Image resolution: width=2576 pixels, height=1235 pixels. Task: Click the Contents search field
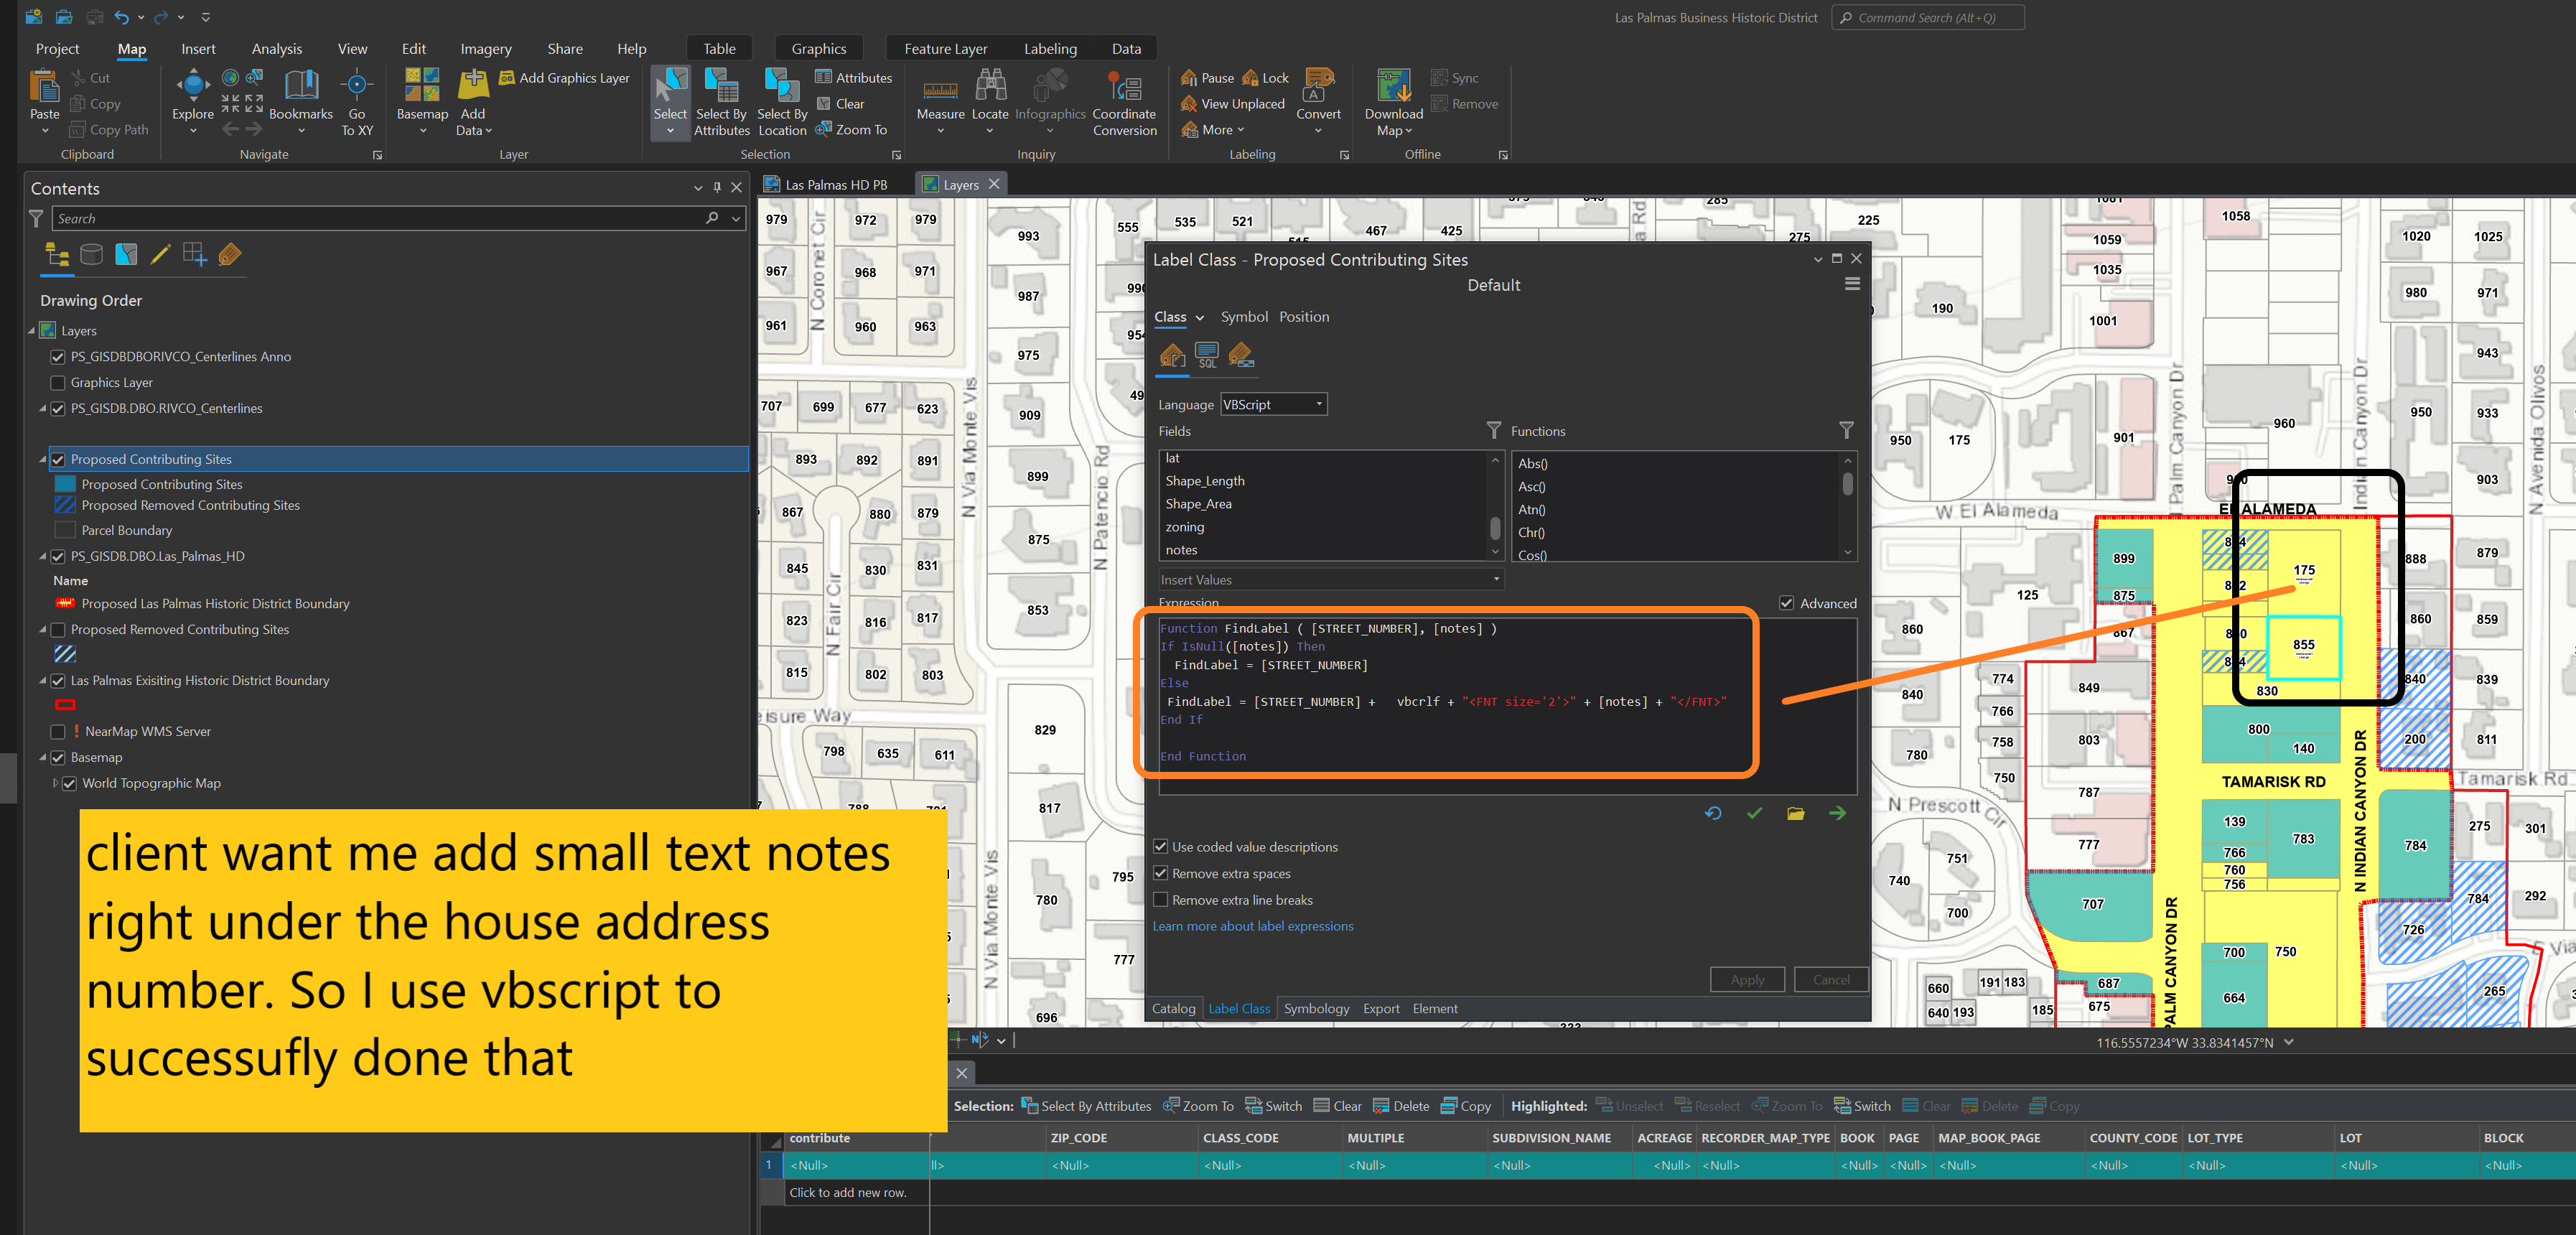380,219
